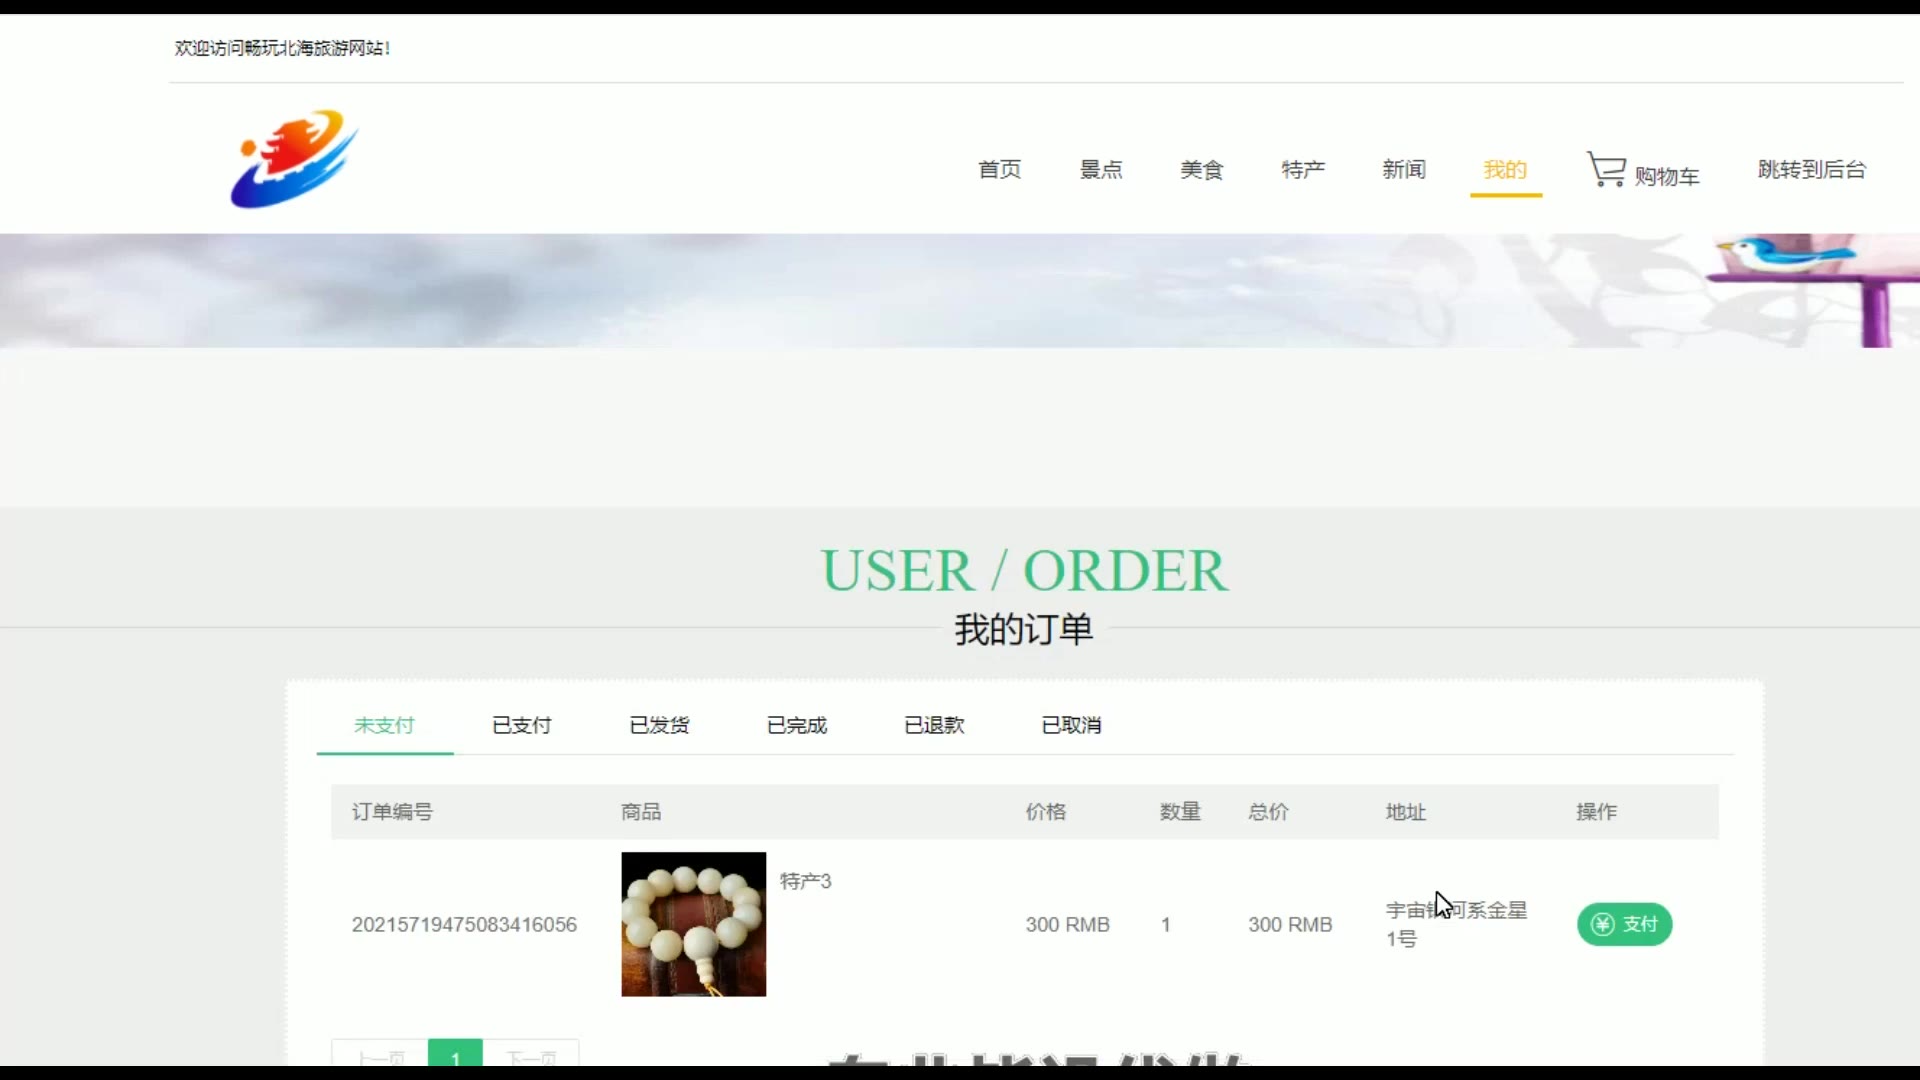This screenshot has width=1920, height=1080.
Task: Open the 已退款 refunded tab
Action: pyautogui.click(x=934, y=725)
